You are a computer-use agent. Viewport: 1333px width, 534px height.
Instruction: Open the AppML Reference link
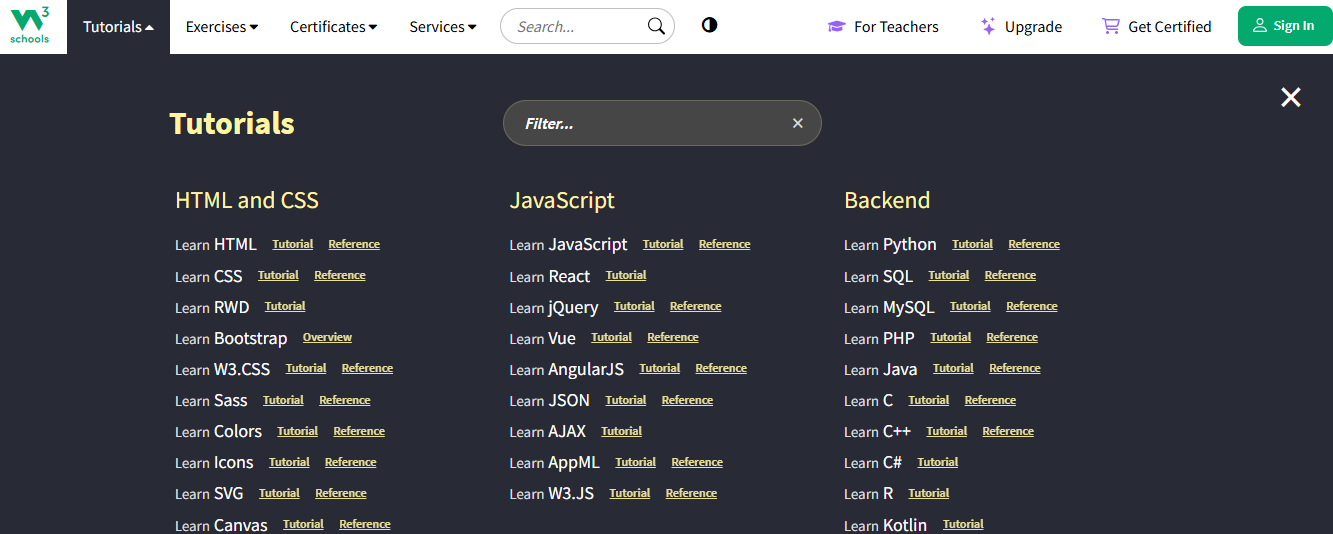697,462
